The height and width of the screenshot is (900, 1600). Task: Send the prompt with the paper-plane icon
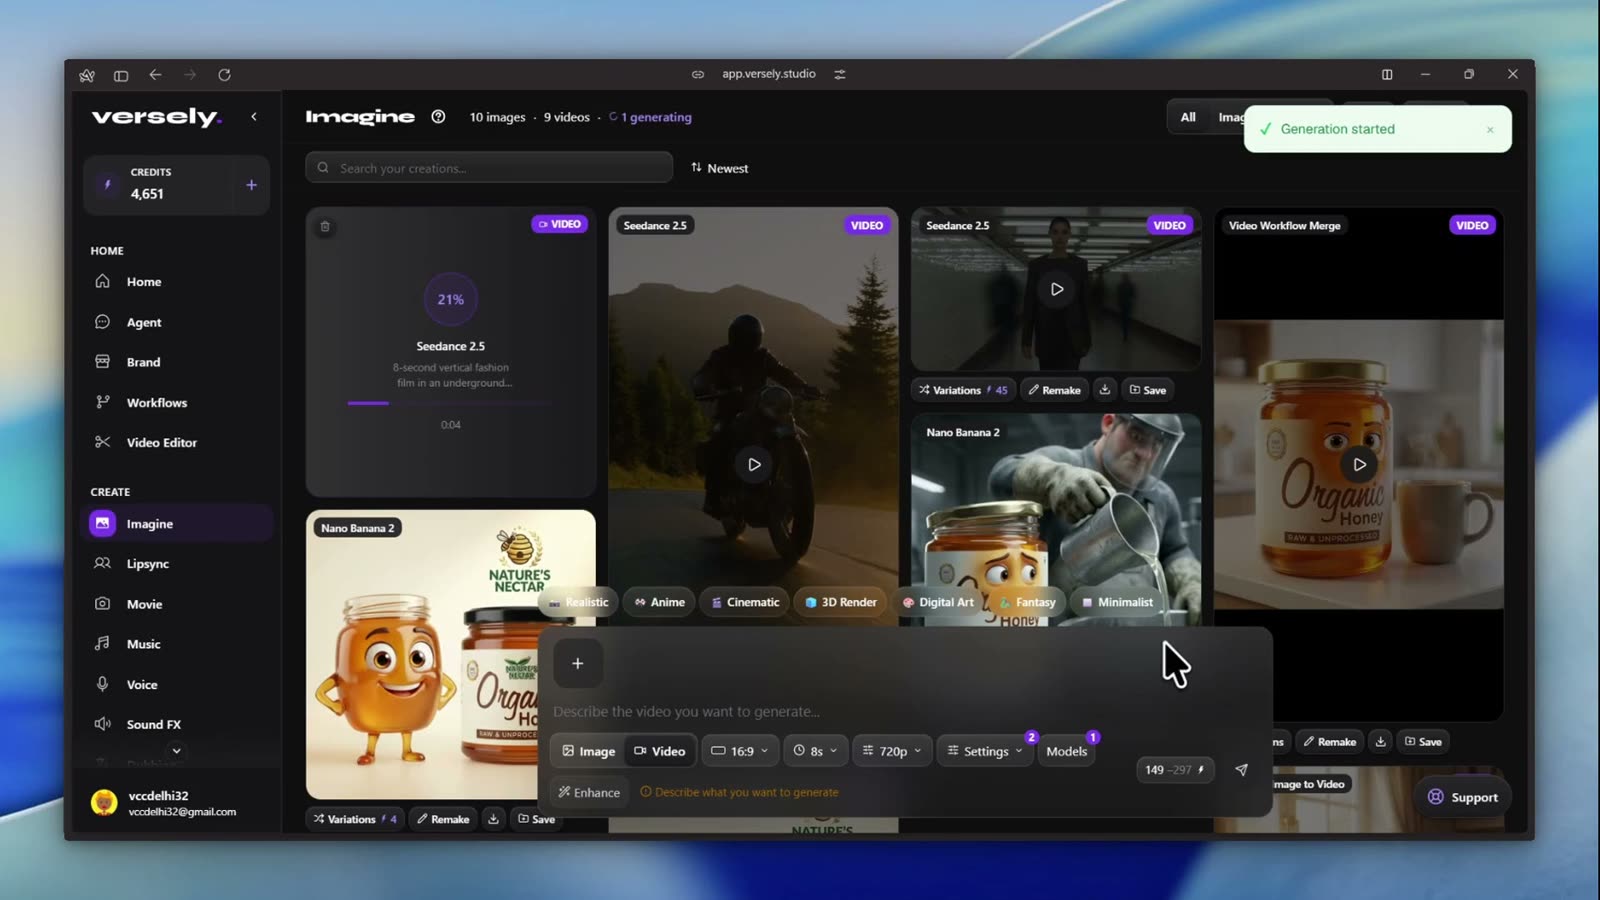coord(1241,770)
